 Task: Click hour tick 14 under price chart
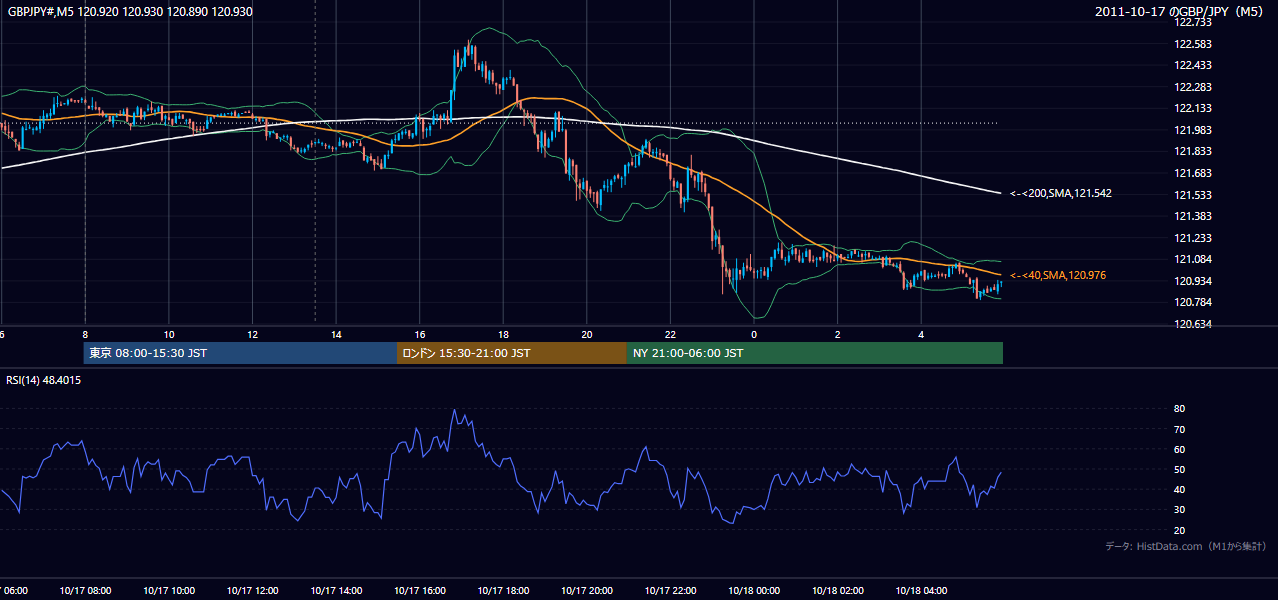336,334
